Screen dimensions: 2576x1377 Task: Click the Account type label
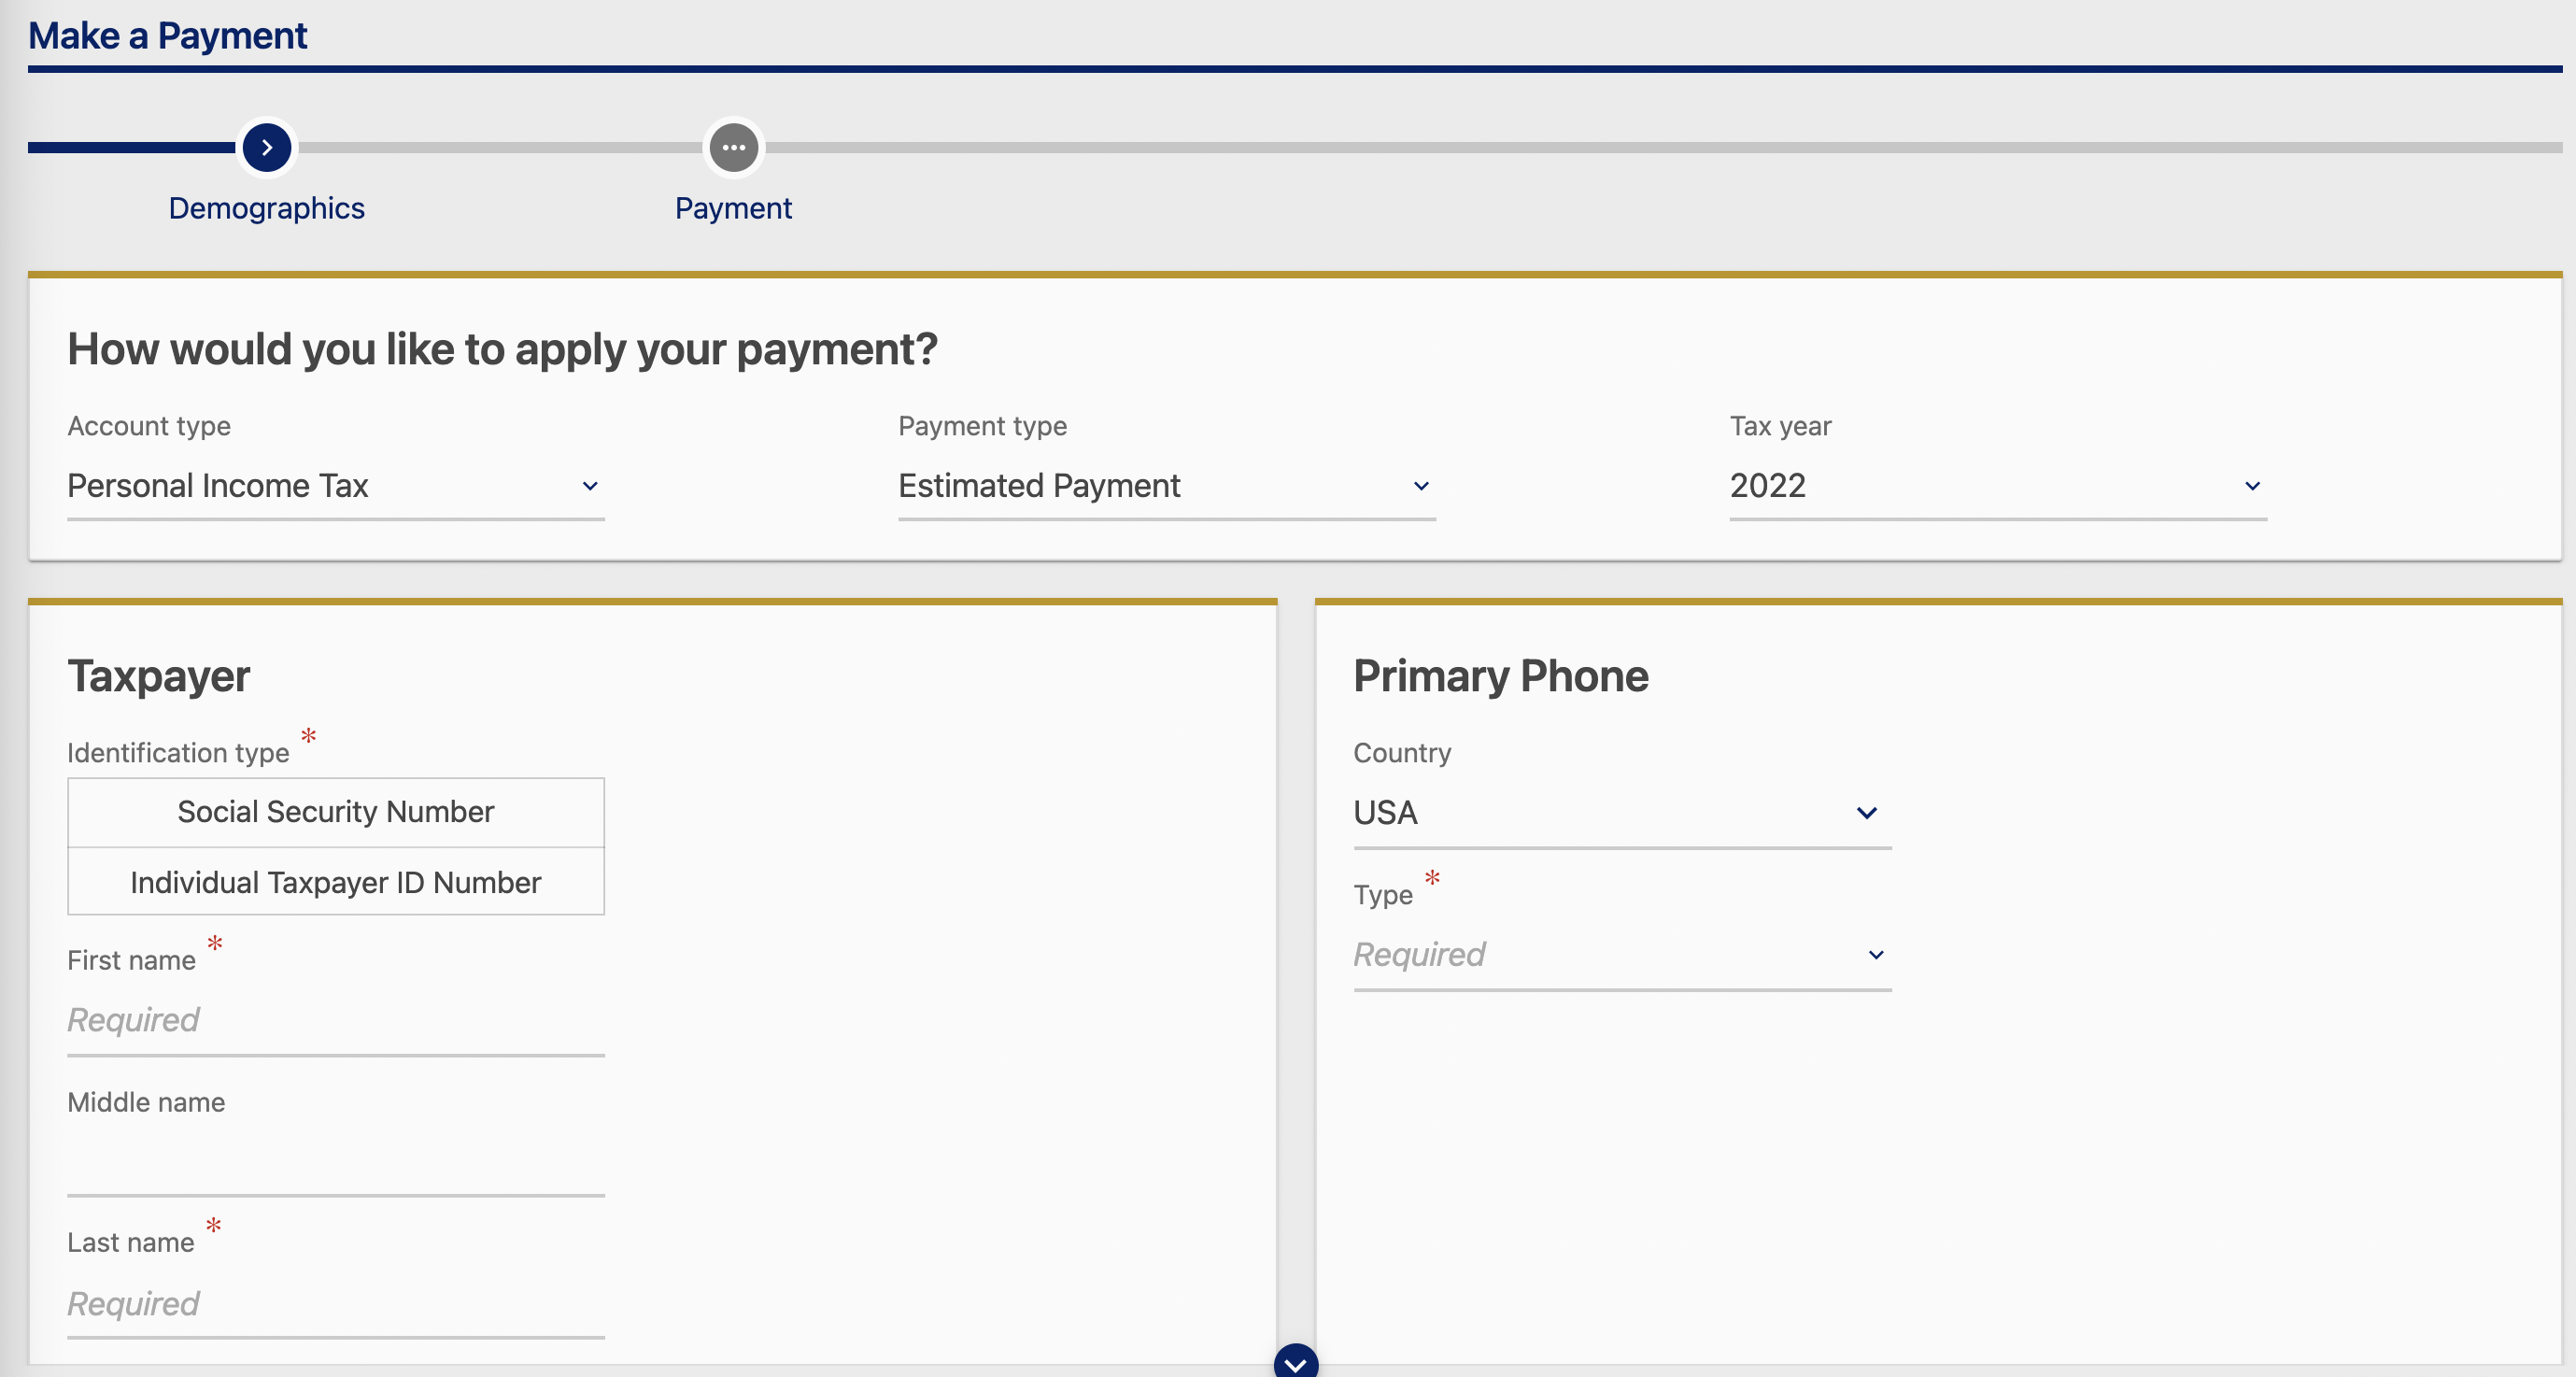[x=149, y=427]
